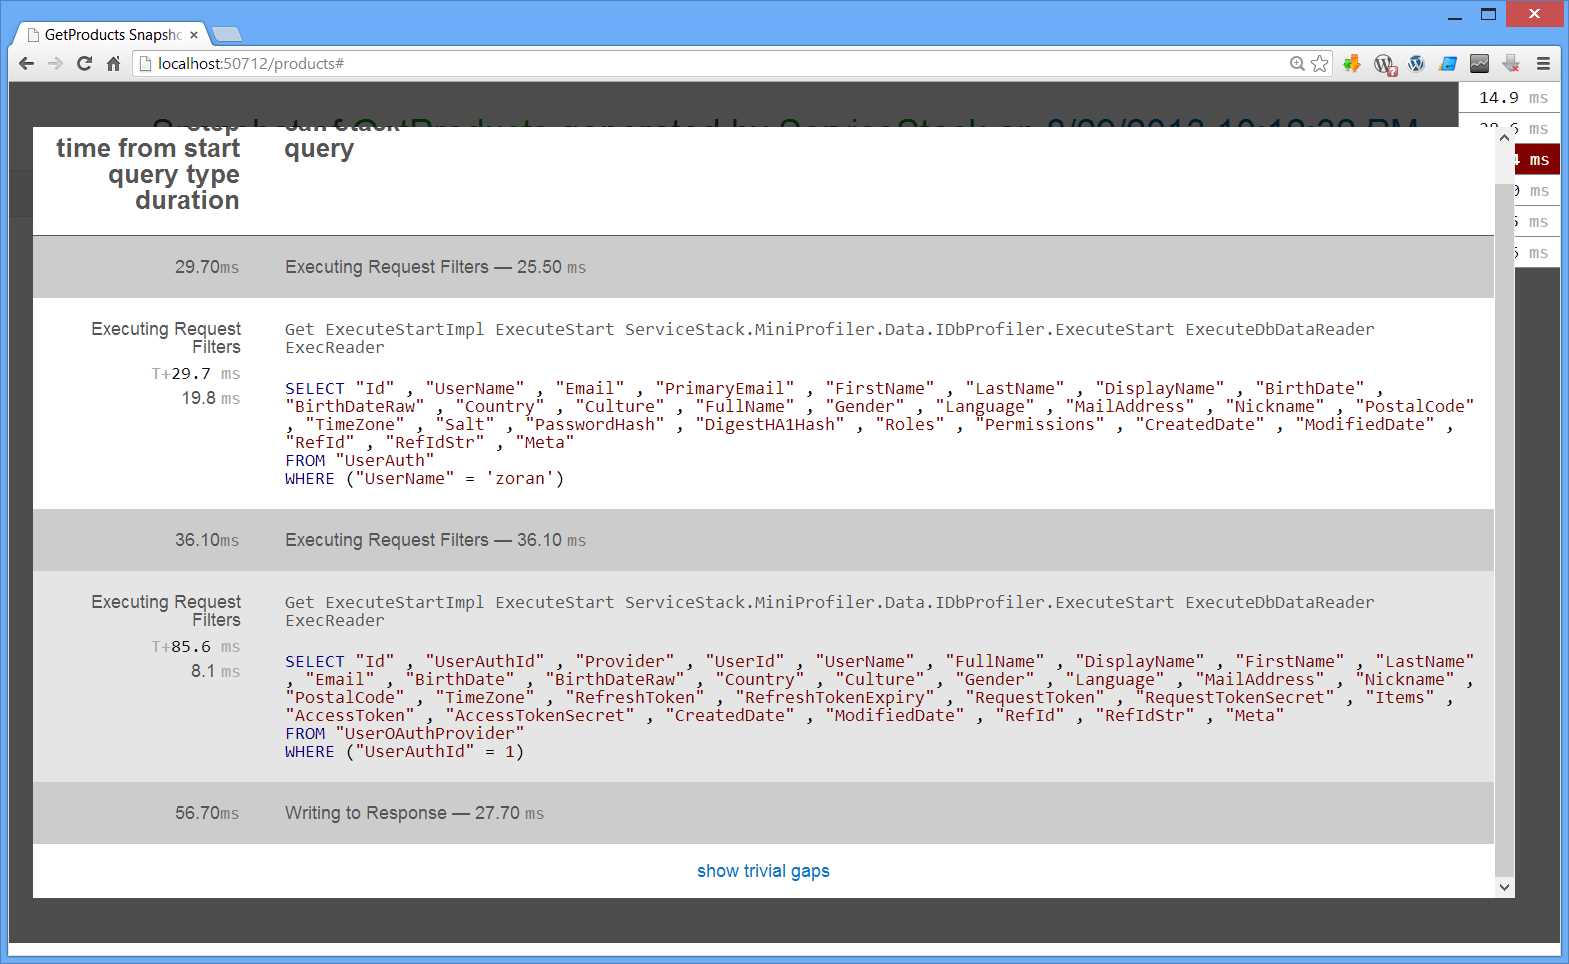Select the dark red highlighted ms profiler result

[x=1537, y=160]
